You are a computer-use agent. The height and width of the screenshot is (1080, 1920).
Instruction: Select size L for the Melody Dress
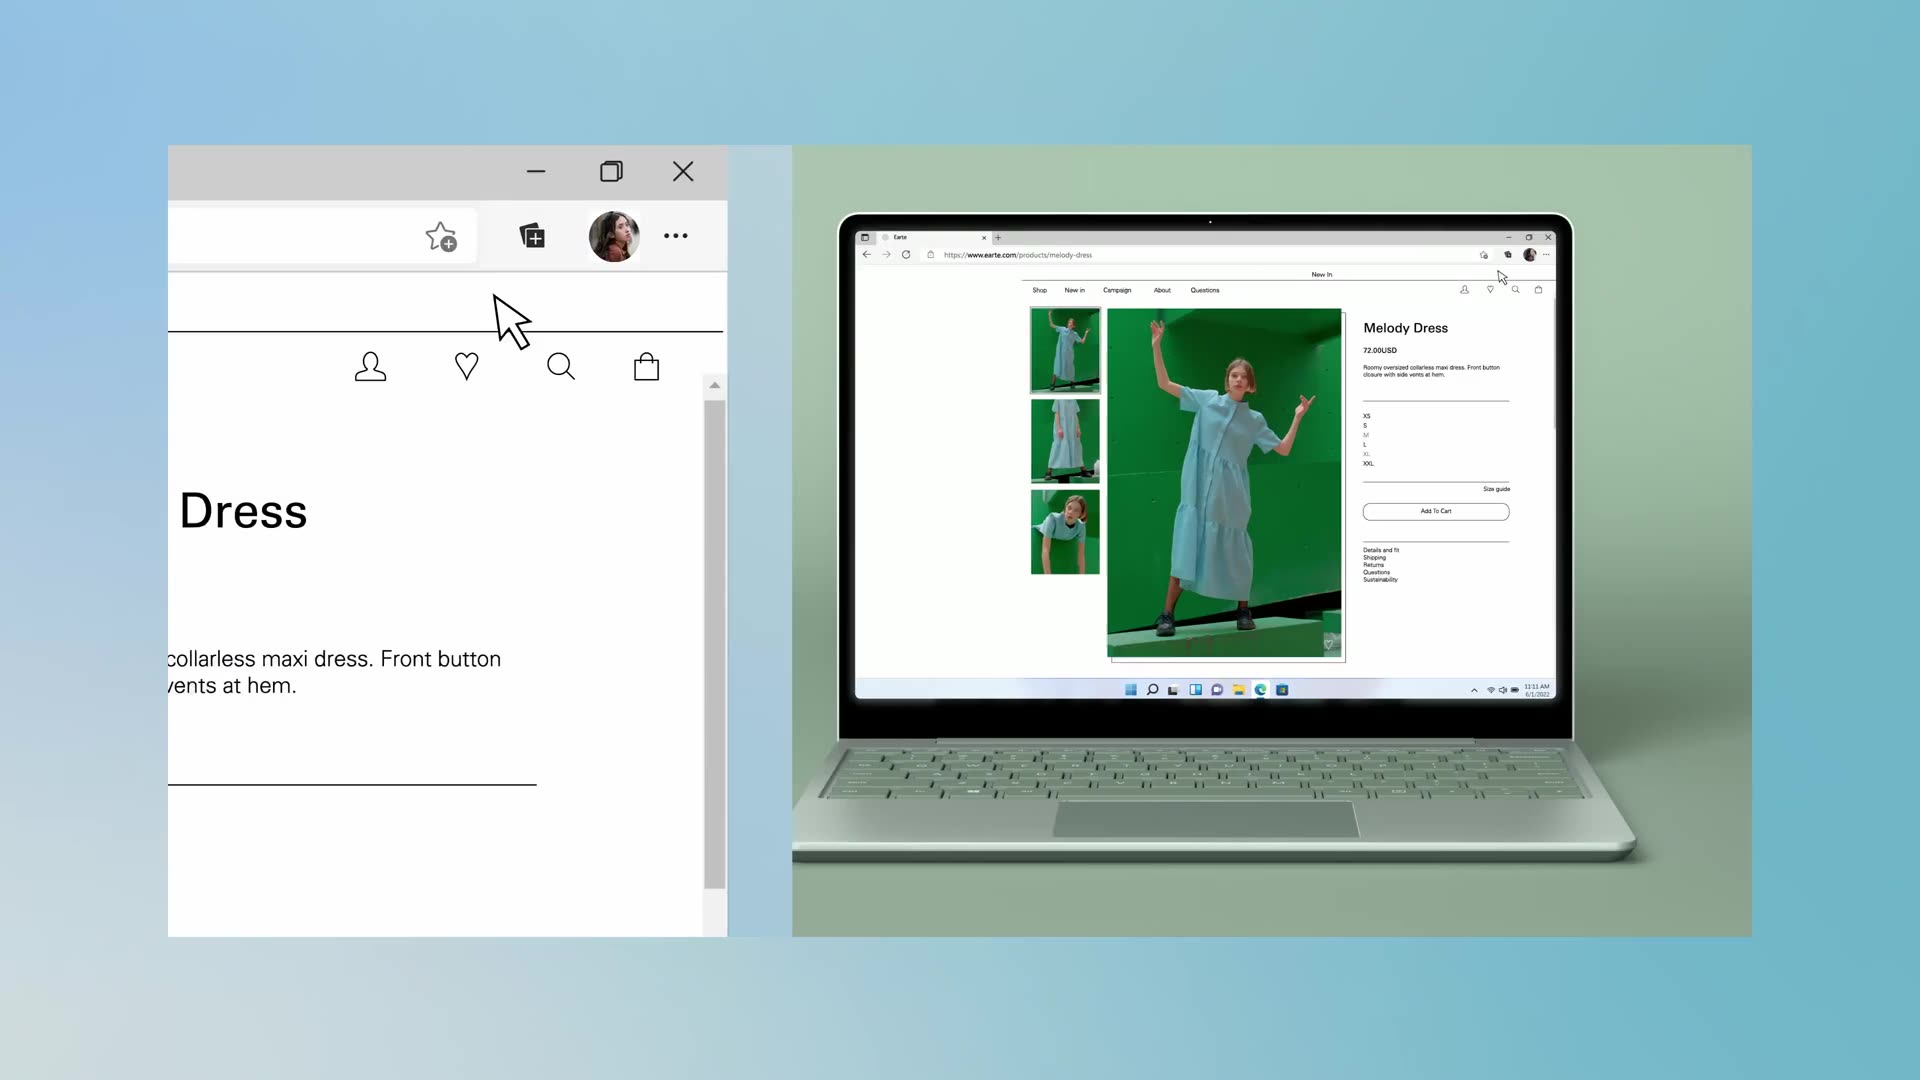coord(1365,445)
